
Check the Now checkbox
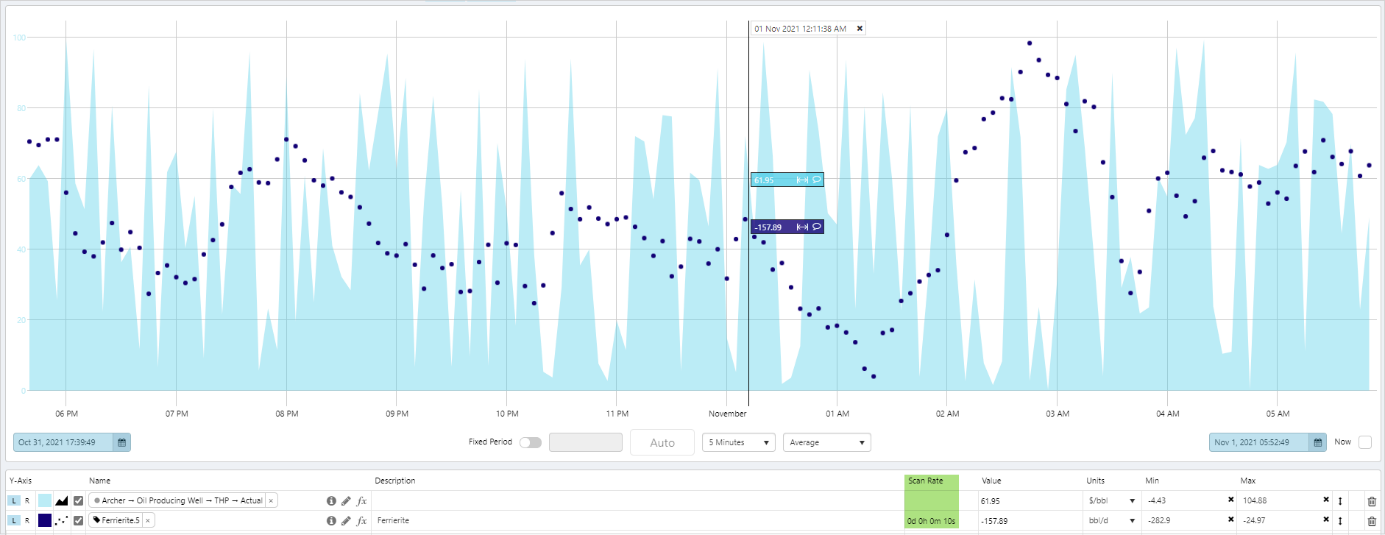(1365, 442)
